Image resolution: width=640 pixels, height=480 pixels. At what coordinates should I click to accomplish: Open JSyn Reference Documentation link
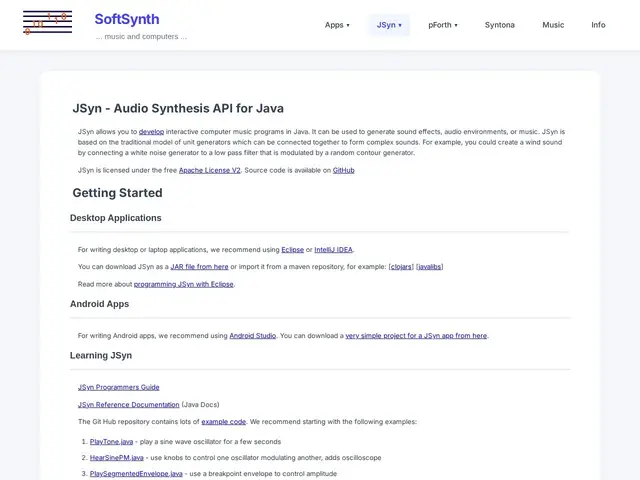coord(129,404)
